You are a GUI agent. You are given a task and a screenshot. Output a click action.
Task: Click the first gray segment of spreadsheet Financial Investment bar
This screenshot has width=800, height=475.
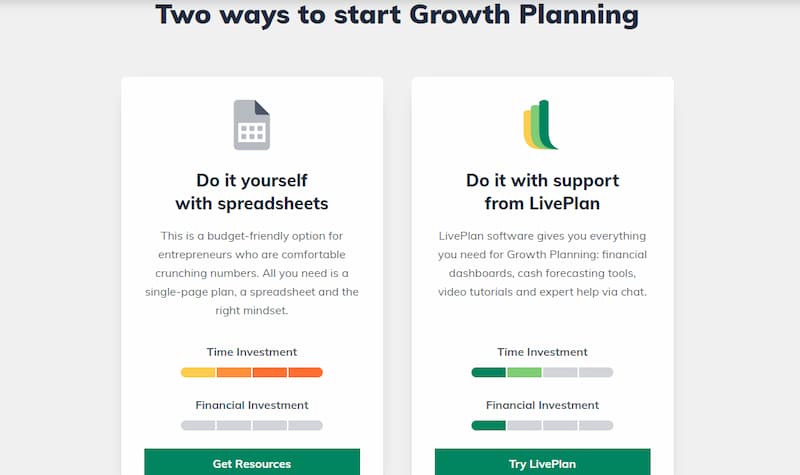198,426
